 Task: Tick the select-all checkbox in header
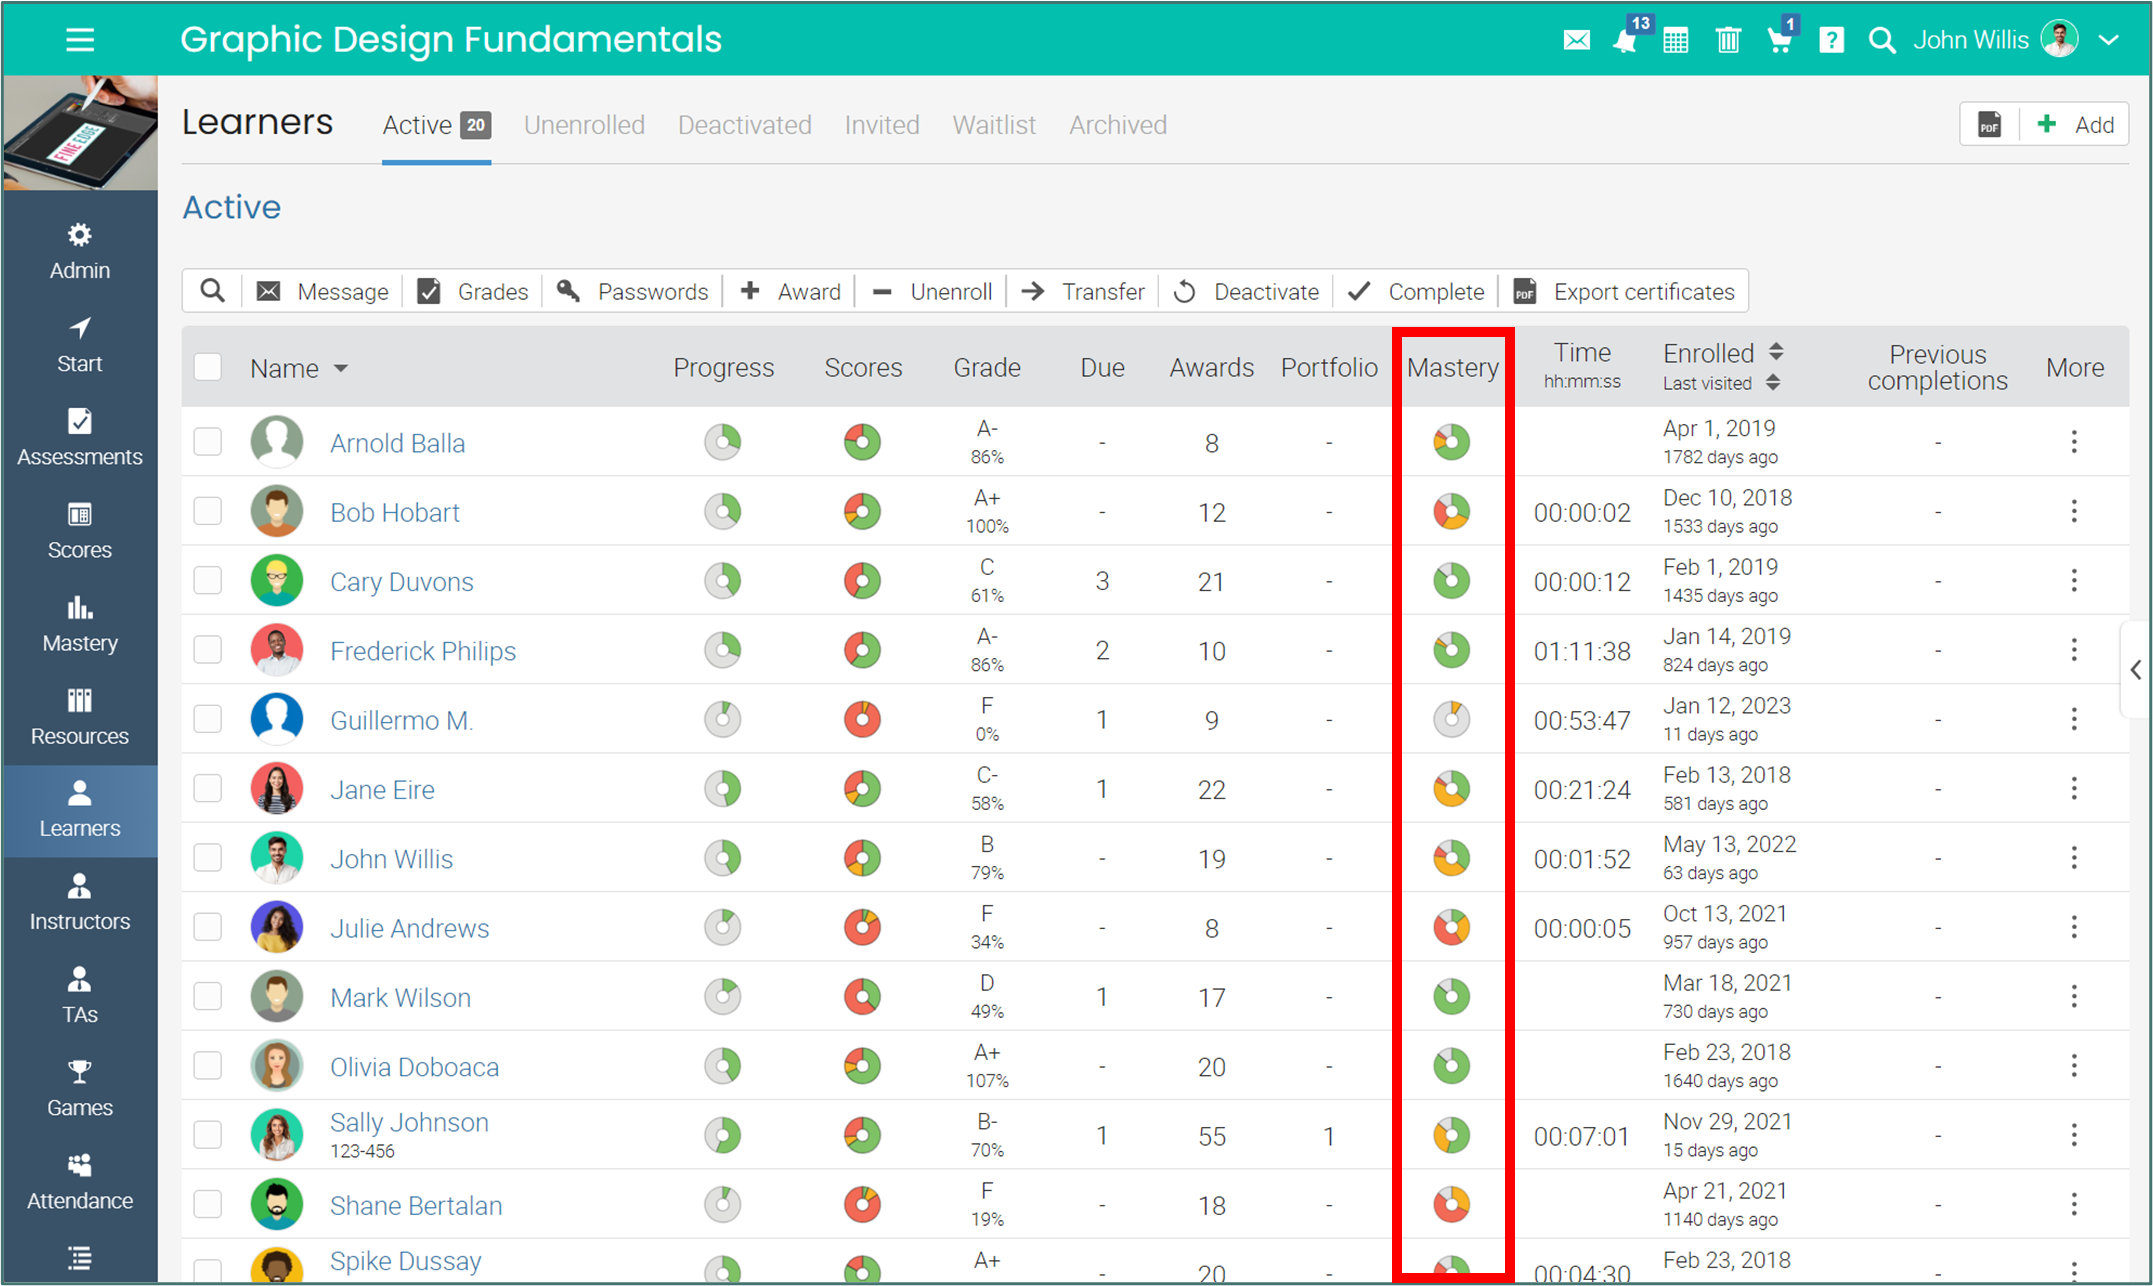208,367
